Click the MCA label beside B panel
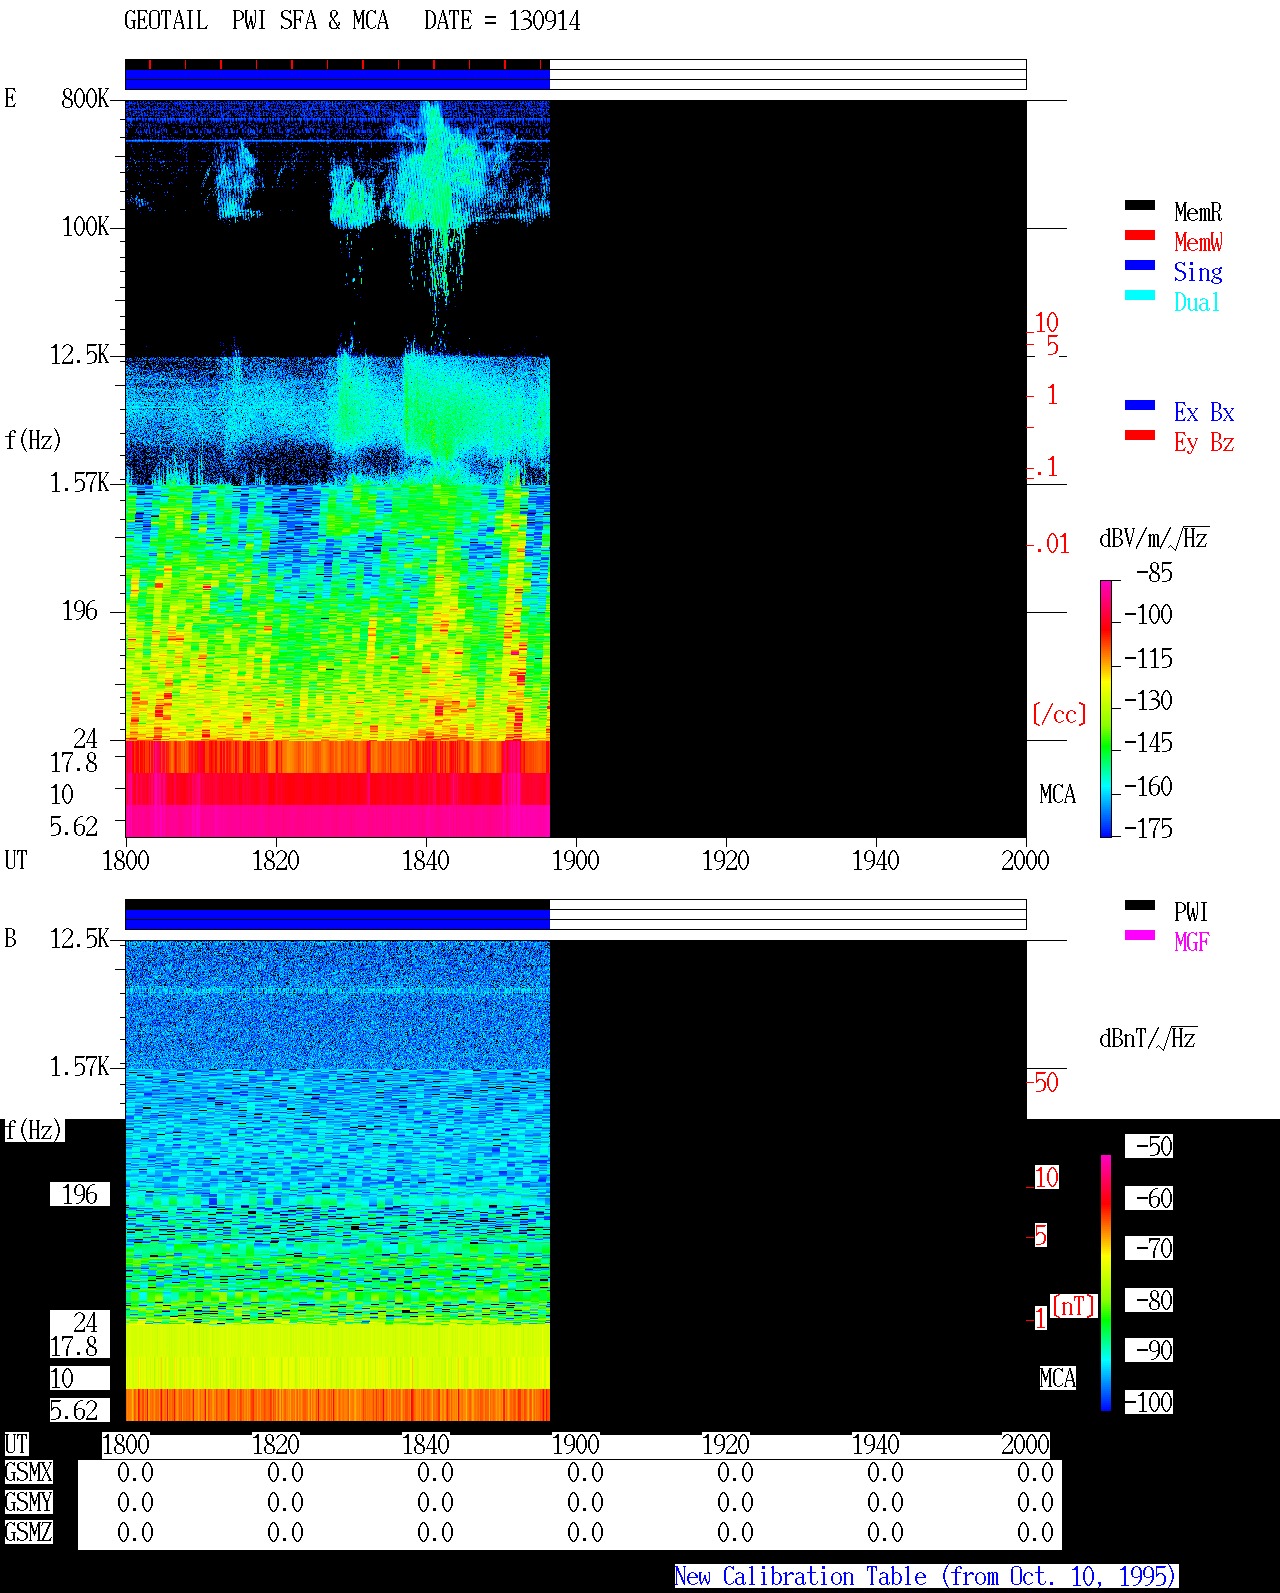 coord(1057,1378)
